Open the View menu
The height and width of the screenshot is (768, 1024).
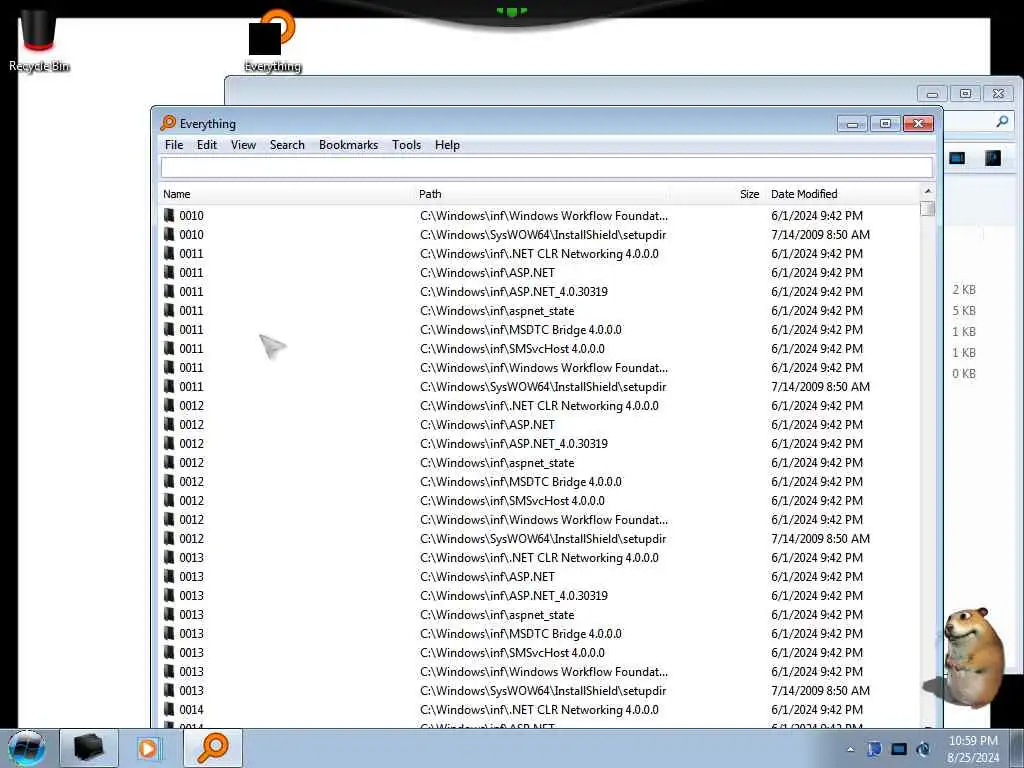point(244,145)
